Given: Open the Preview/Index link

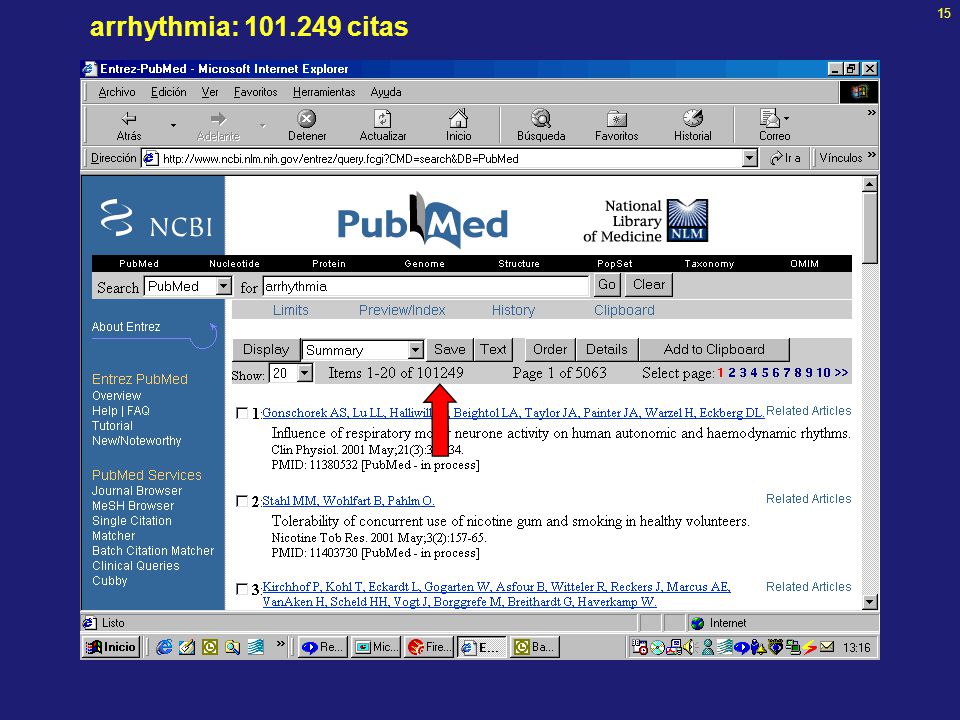Looking at the screenshot, I should (x=402, y=310).
